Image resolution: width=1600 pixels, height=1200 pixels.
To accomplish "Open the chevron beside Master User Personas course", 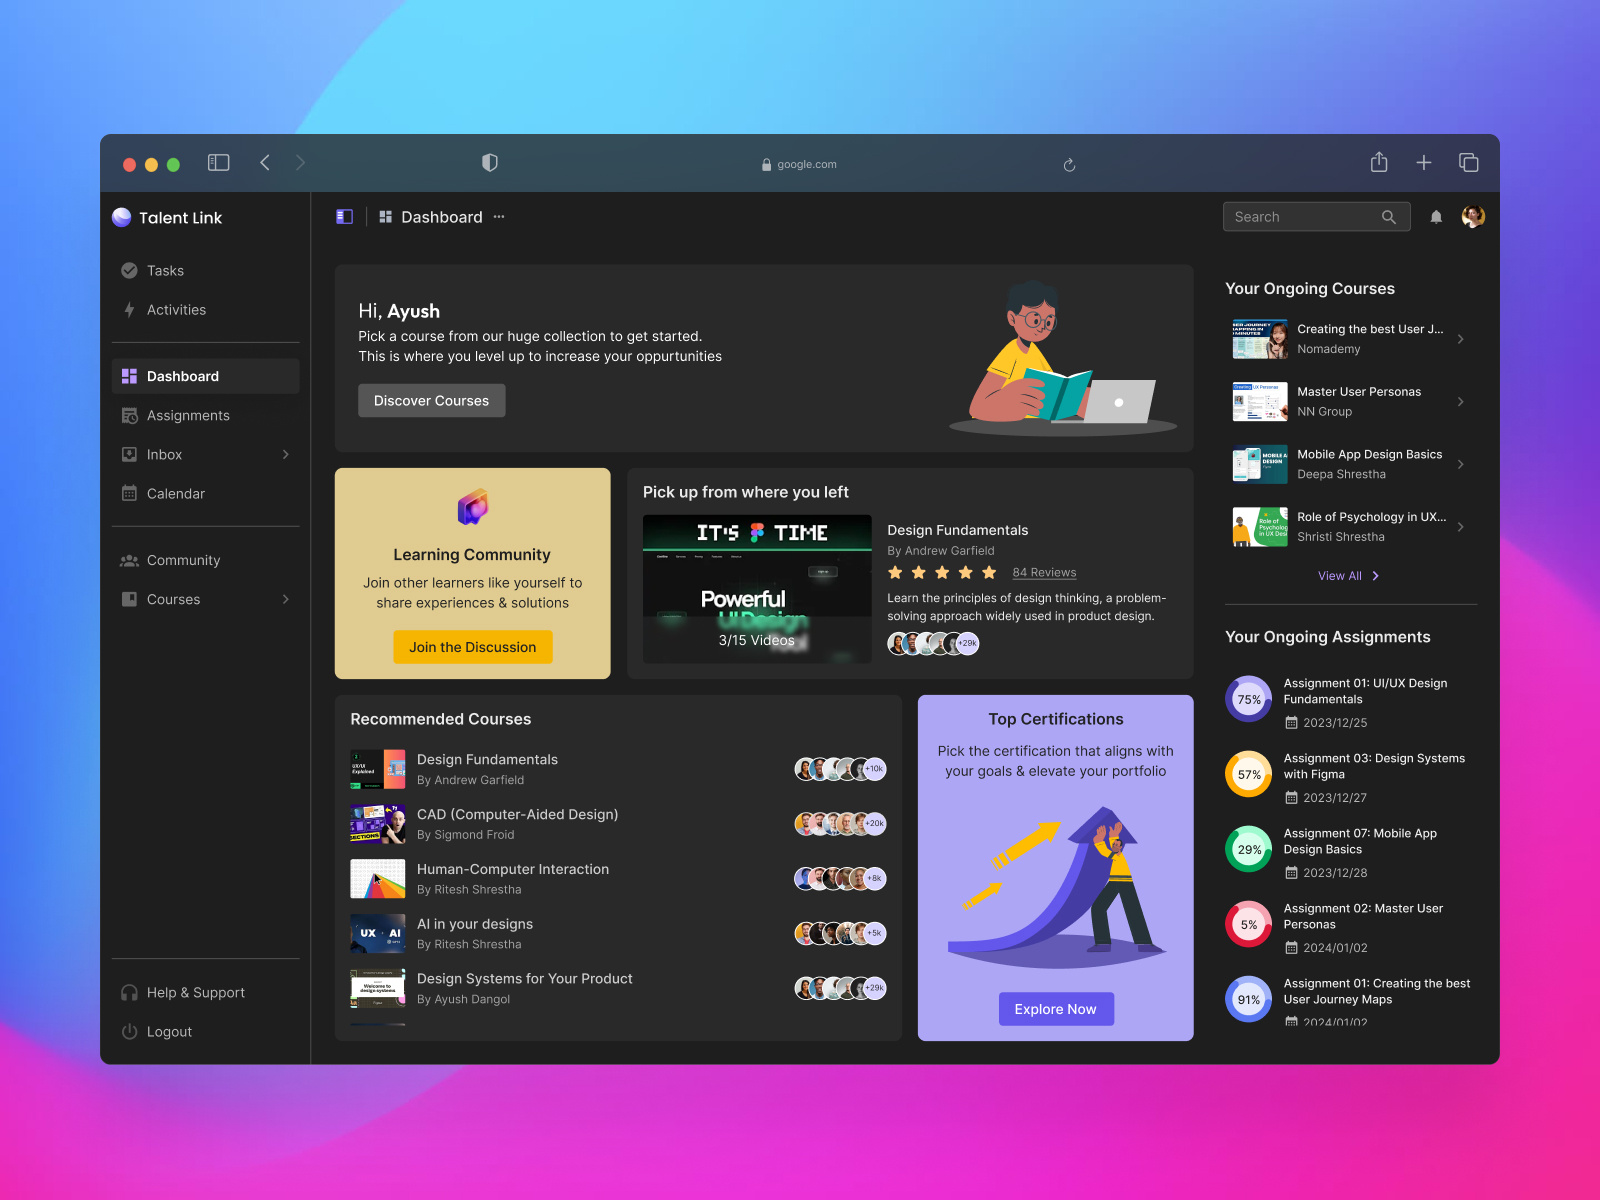I will click(x=1461, y=401).
